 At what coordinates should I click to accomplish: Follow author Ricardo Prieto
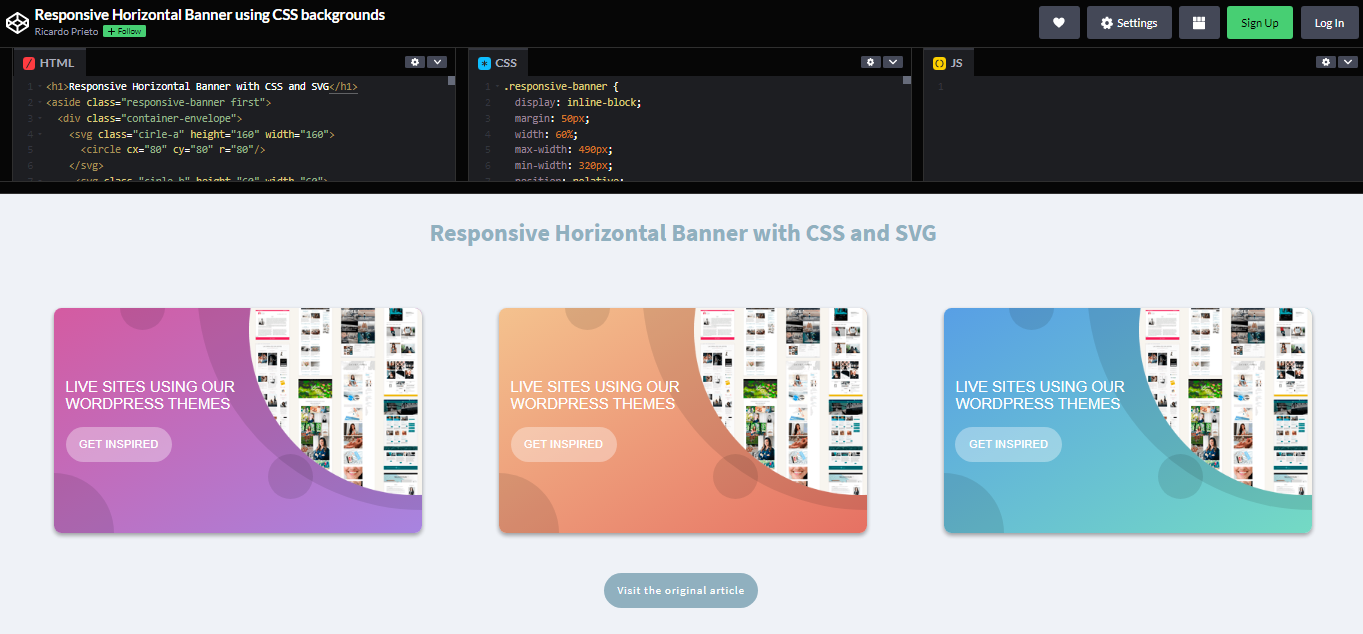click(x=122, y=31)
